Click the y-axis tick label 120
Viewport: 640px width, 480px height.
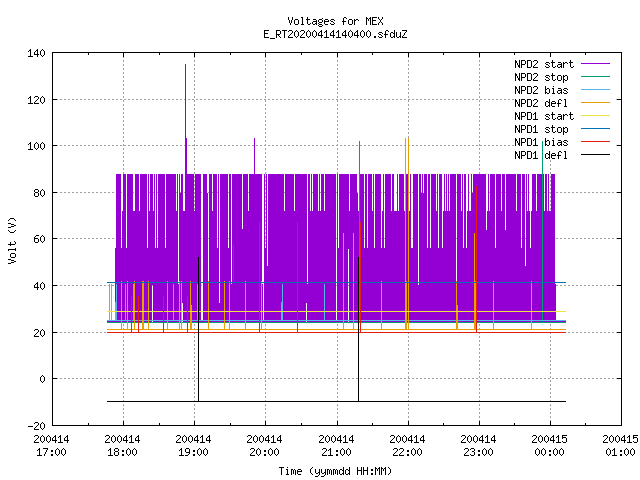tap(36, 100)
